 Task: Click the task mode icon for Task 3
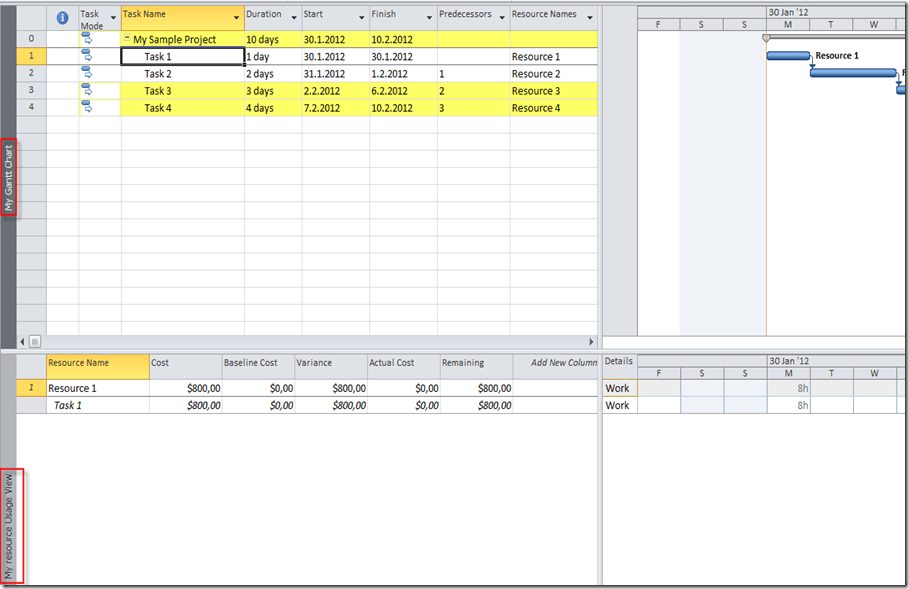(86, 90)
